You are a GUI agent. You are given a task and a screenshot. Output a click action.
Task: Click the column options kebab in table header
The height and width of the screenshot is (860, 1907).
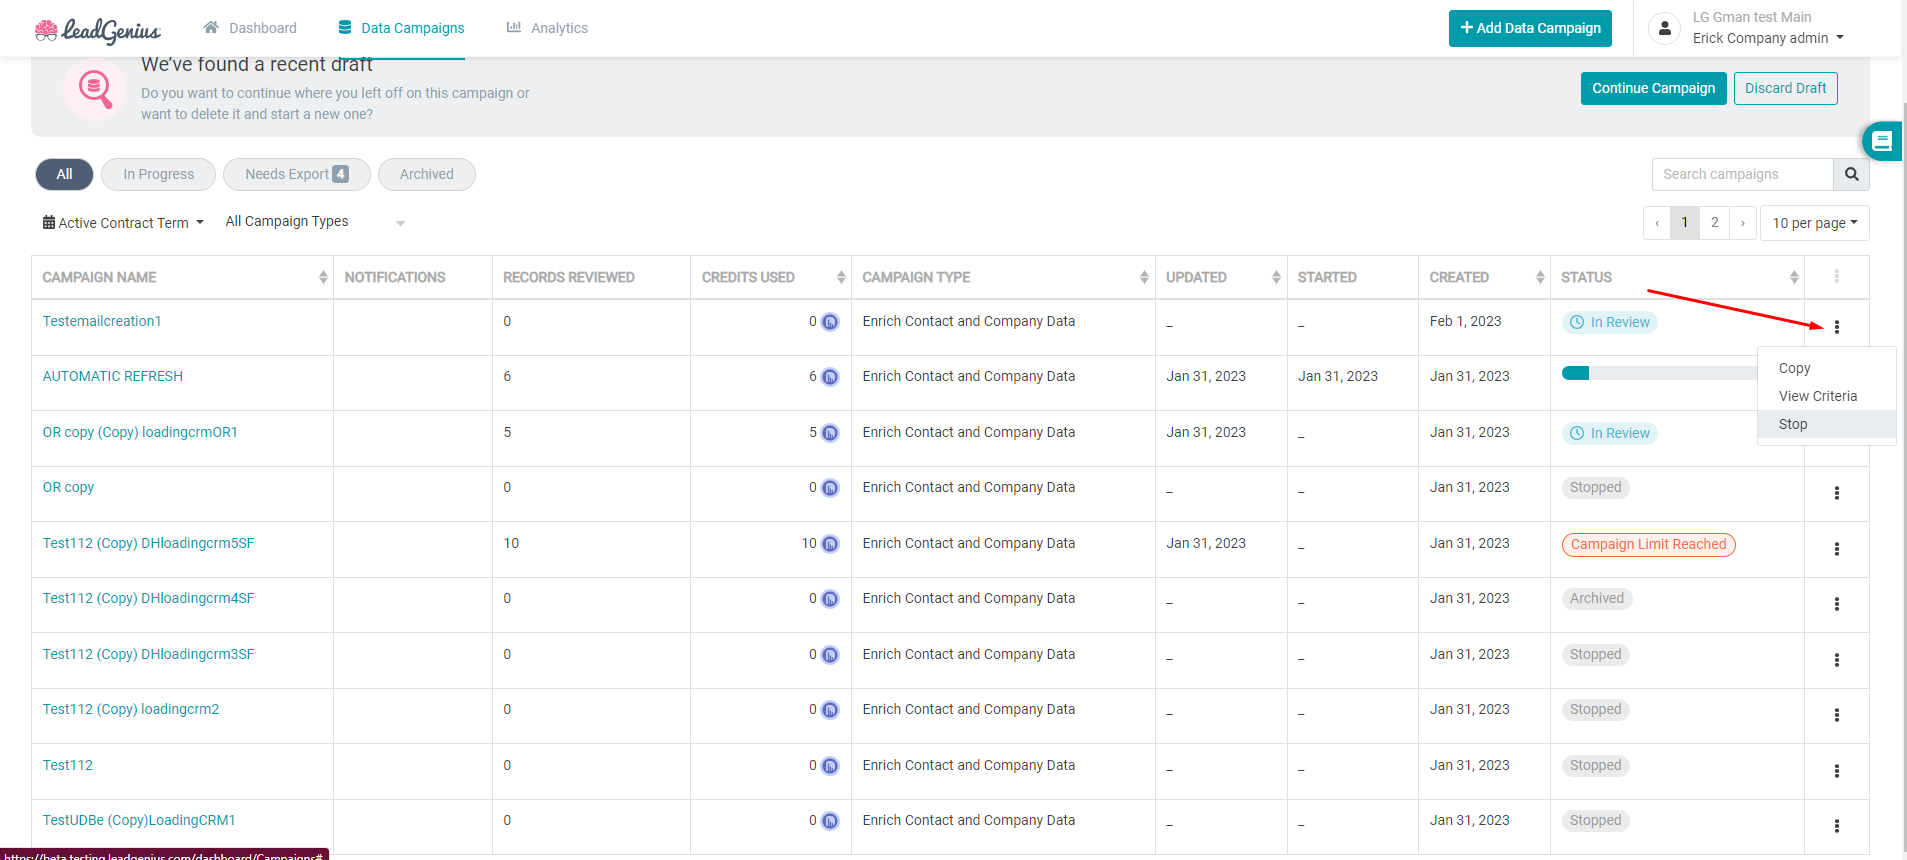(1836, 276)
